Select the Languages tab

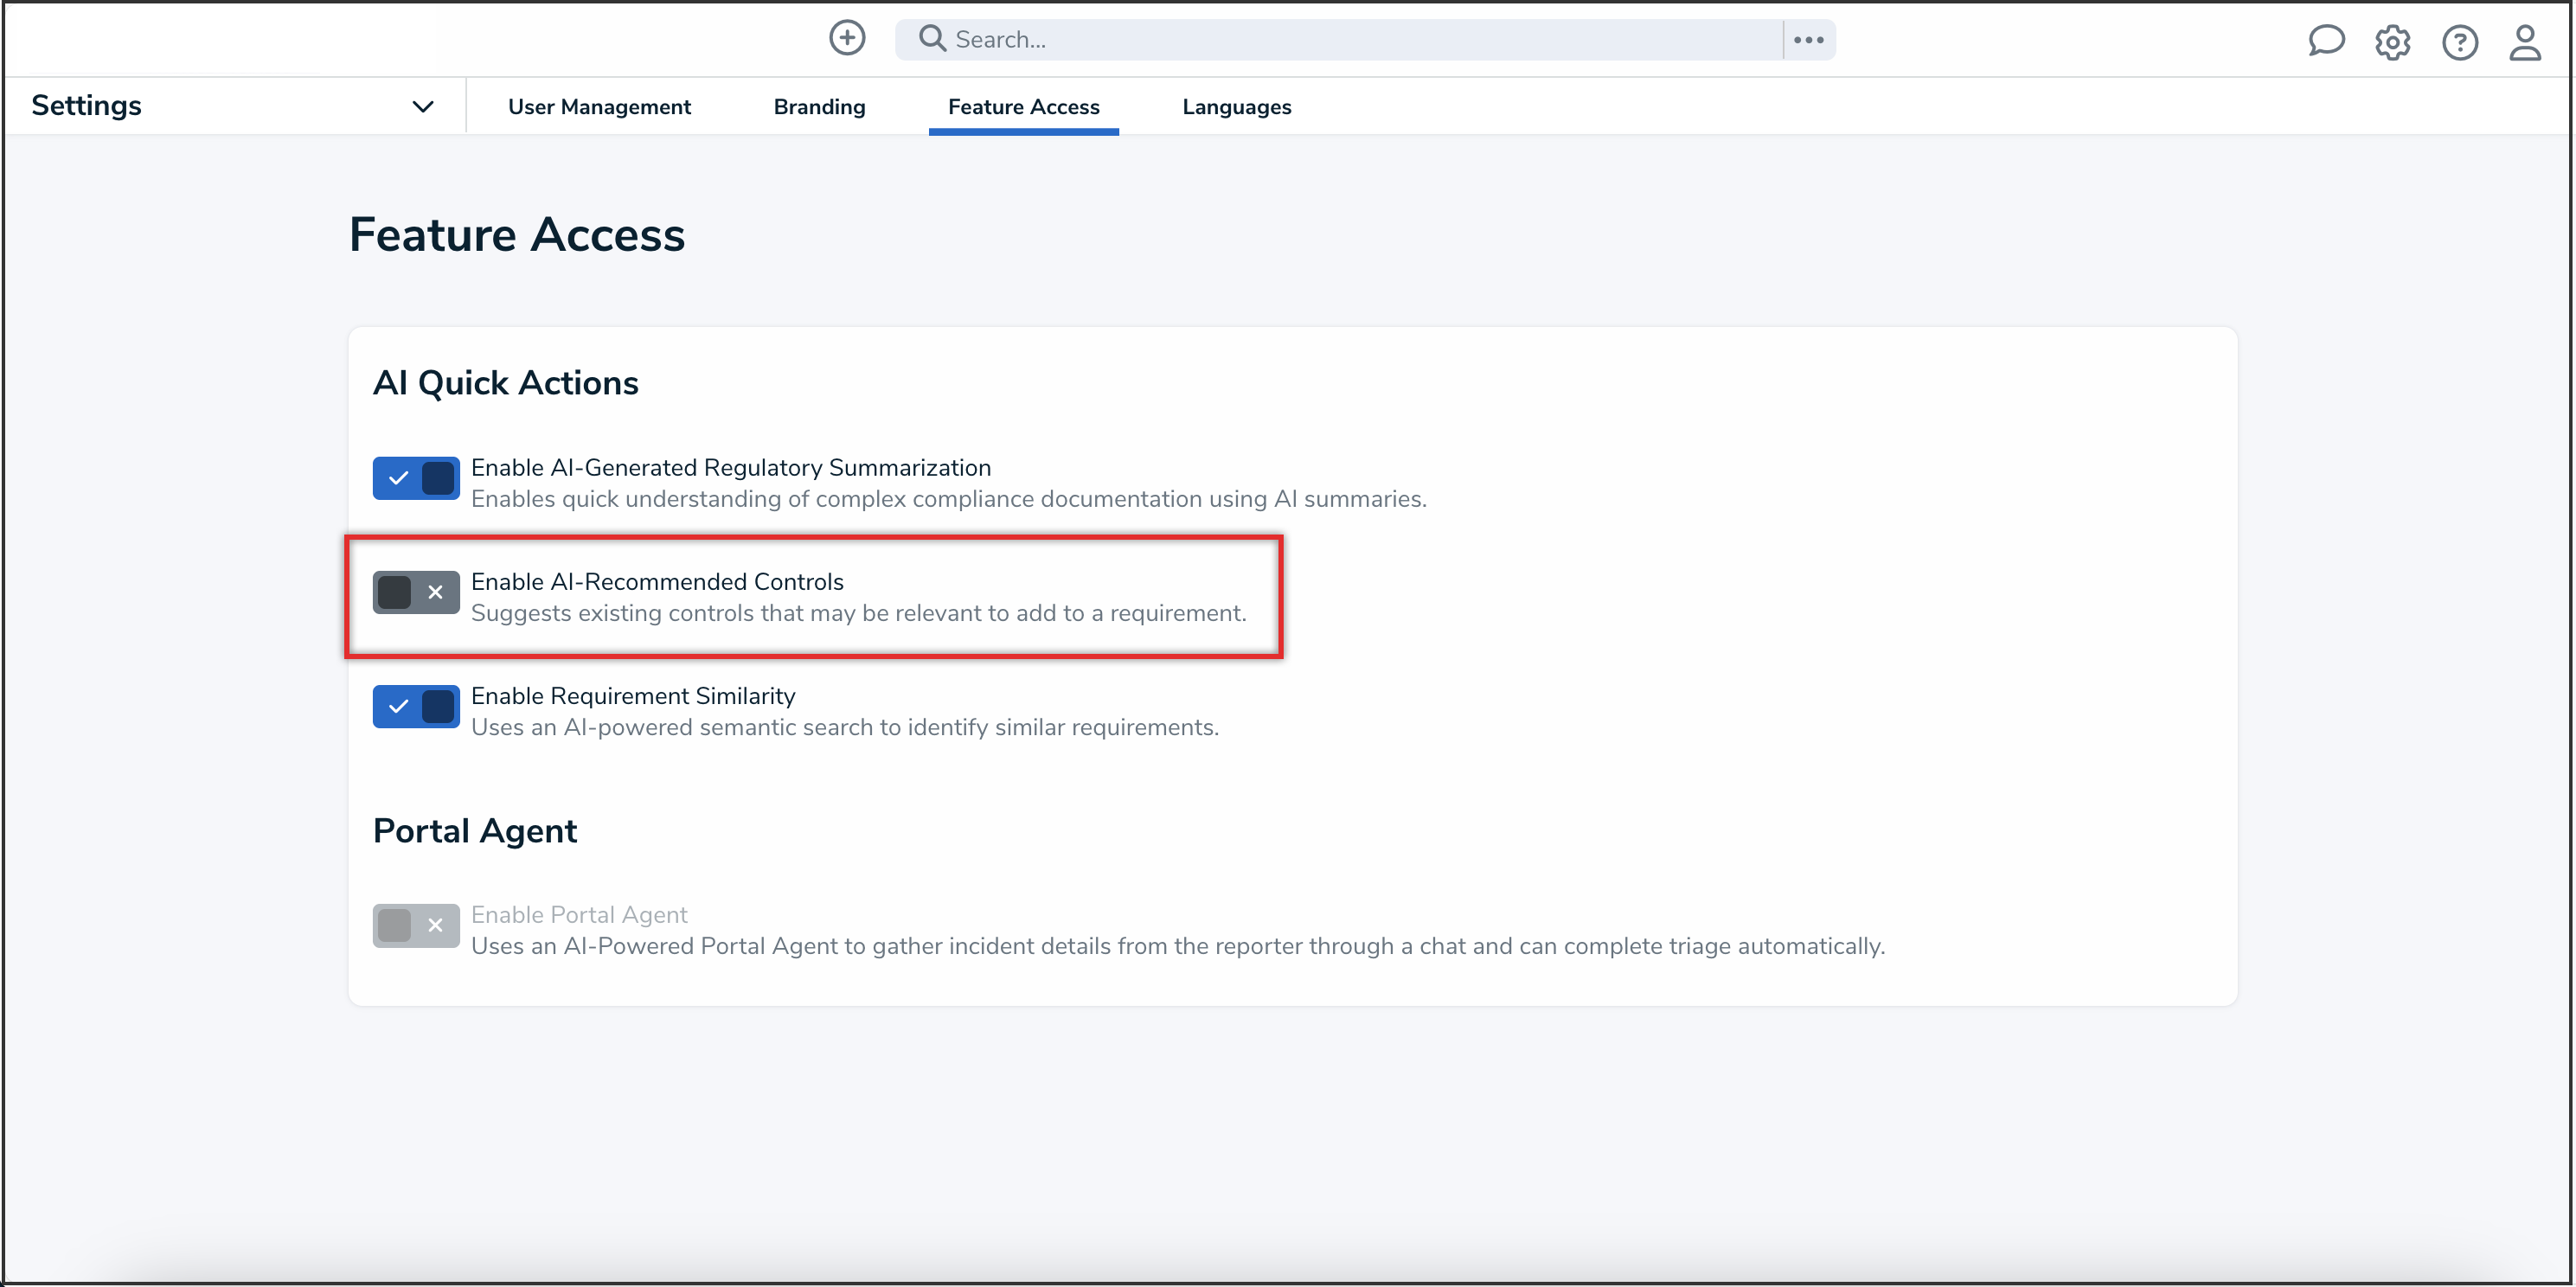click(1236, 106)
